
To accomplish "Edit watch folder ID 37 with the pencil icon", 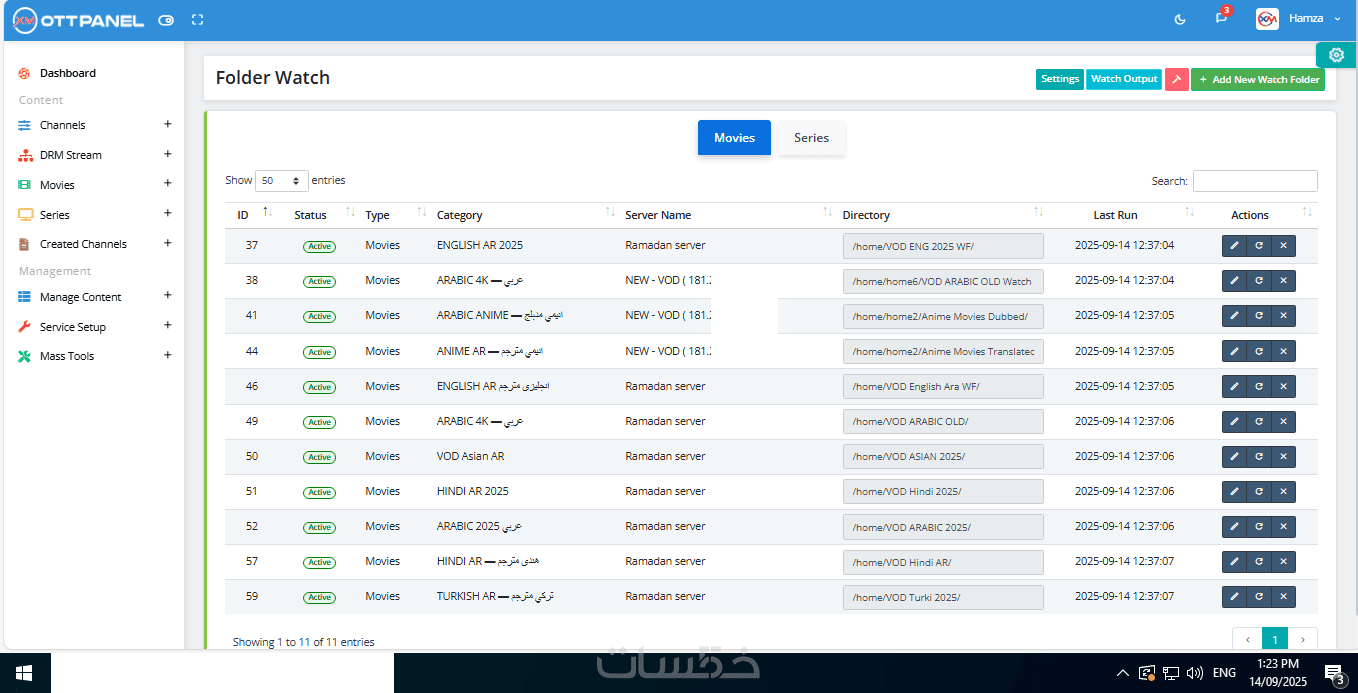I will point(1234,246).
